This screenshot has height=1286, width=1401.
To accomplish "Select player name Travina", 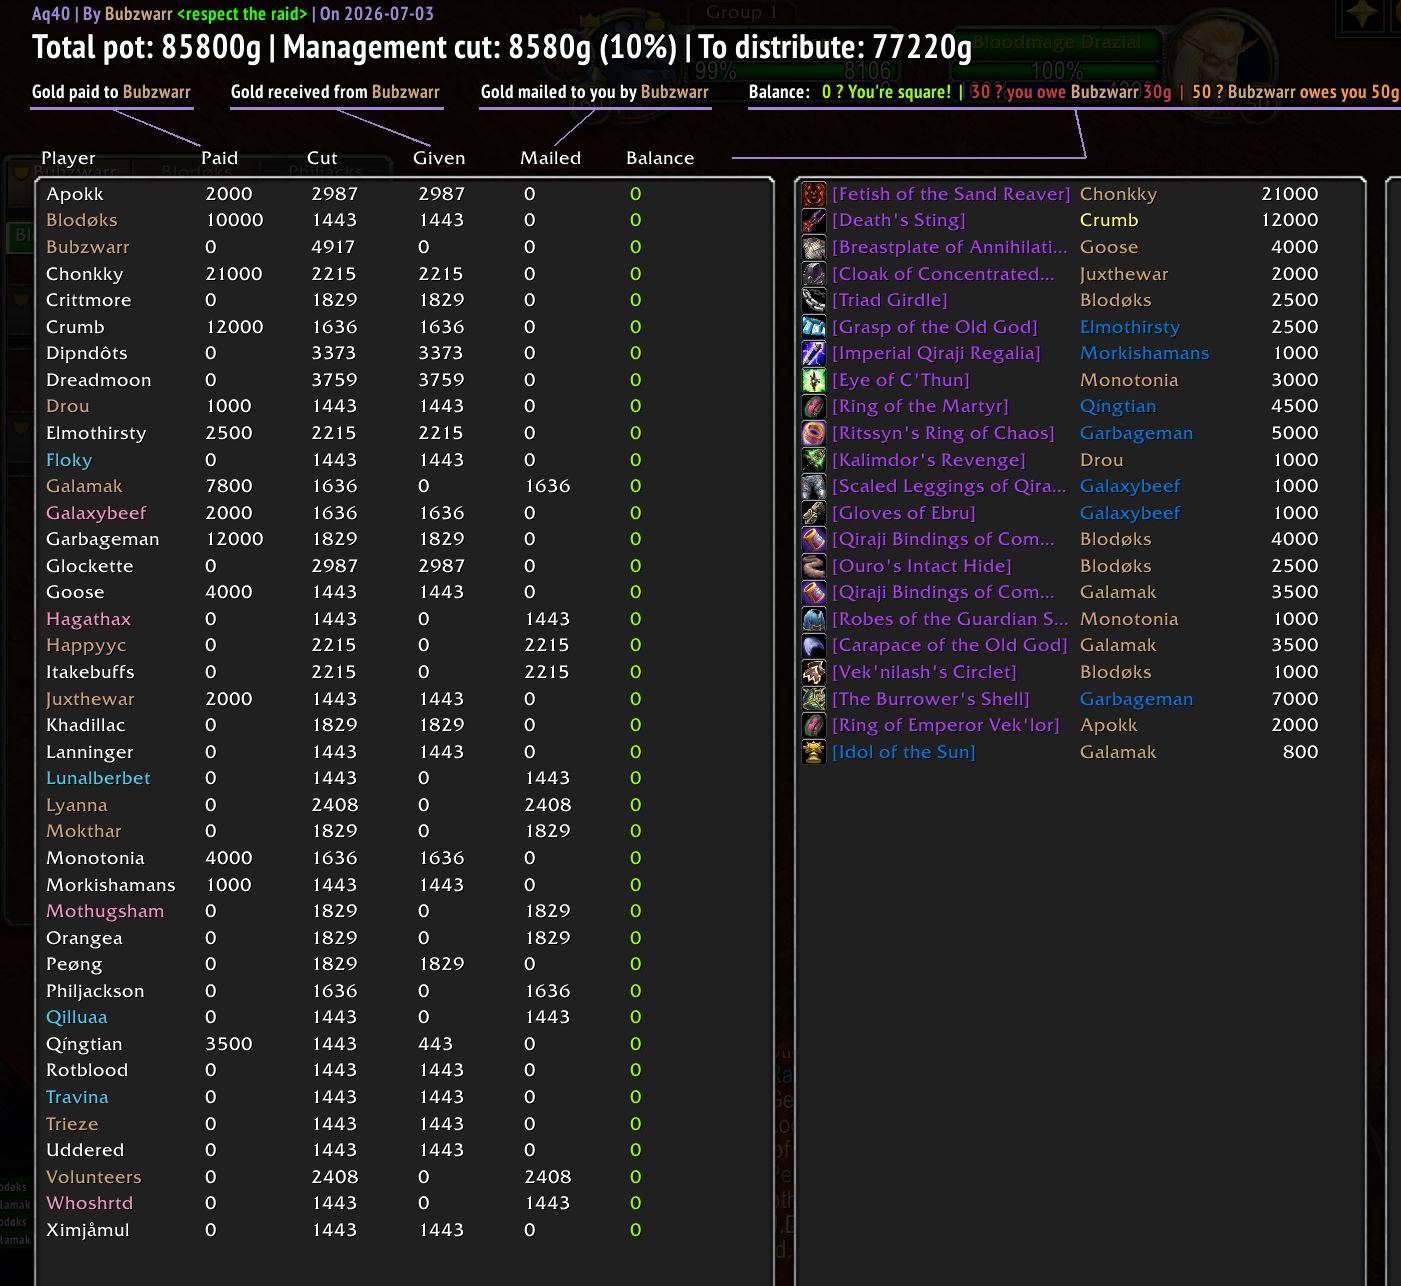I will pos(77,1097).
